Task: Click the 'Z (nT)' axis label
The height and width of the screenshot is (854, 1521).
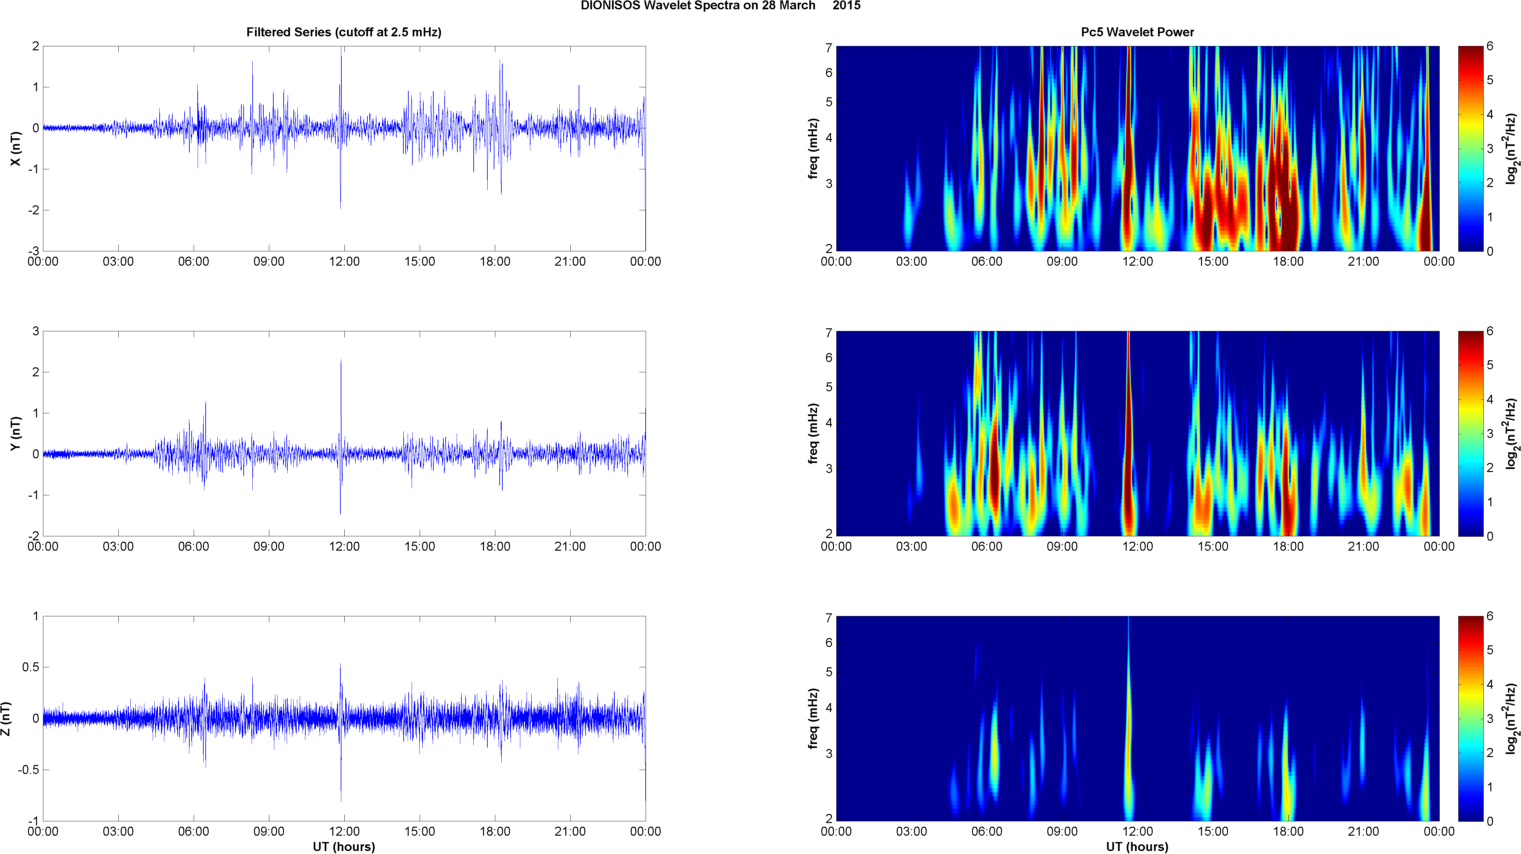Action: pyautogui.click(x=6, y=718)
